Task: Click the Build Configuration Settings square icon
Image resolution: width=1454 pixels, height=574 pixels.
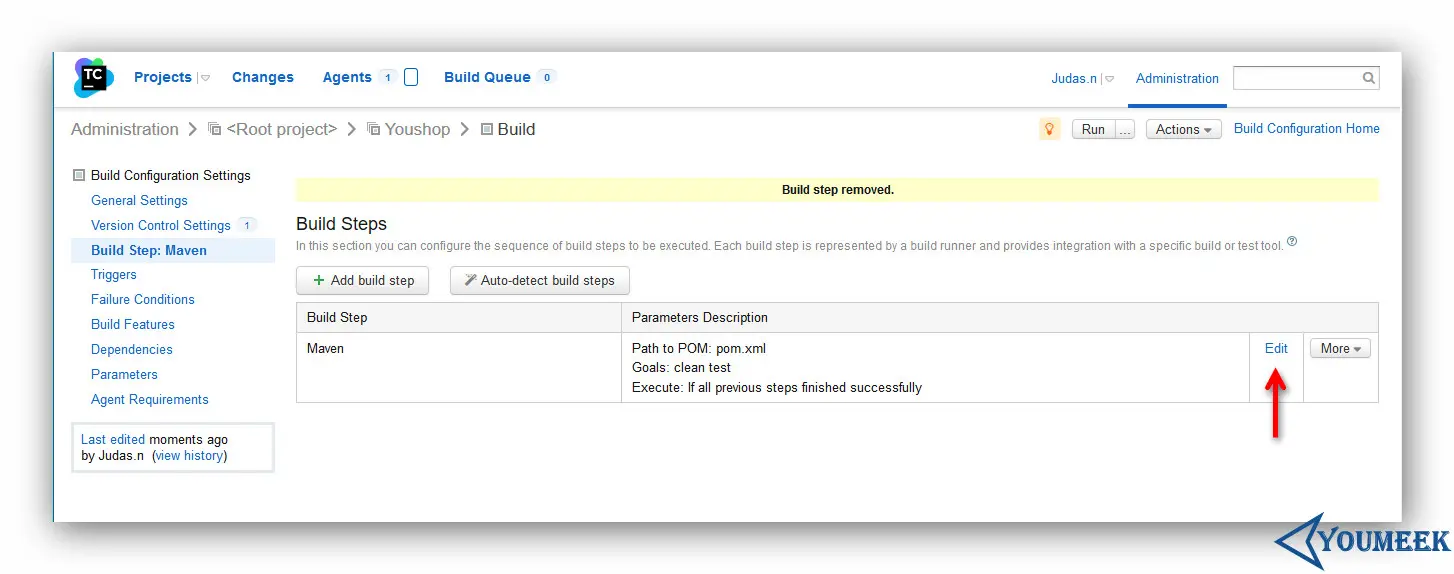Action: click(x=79, y=176)
